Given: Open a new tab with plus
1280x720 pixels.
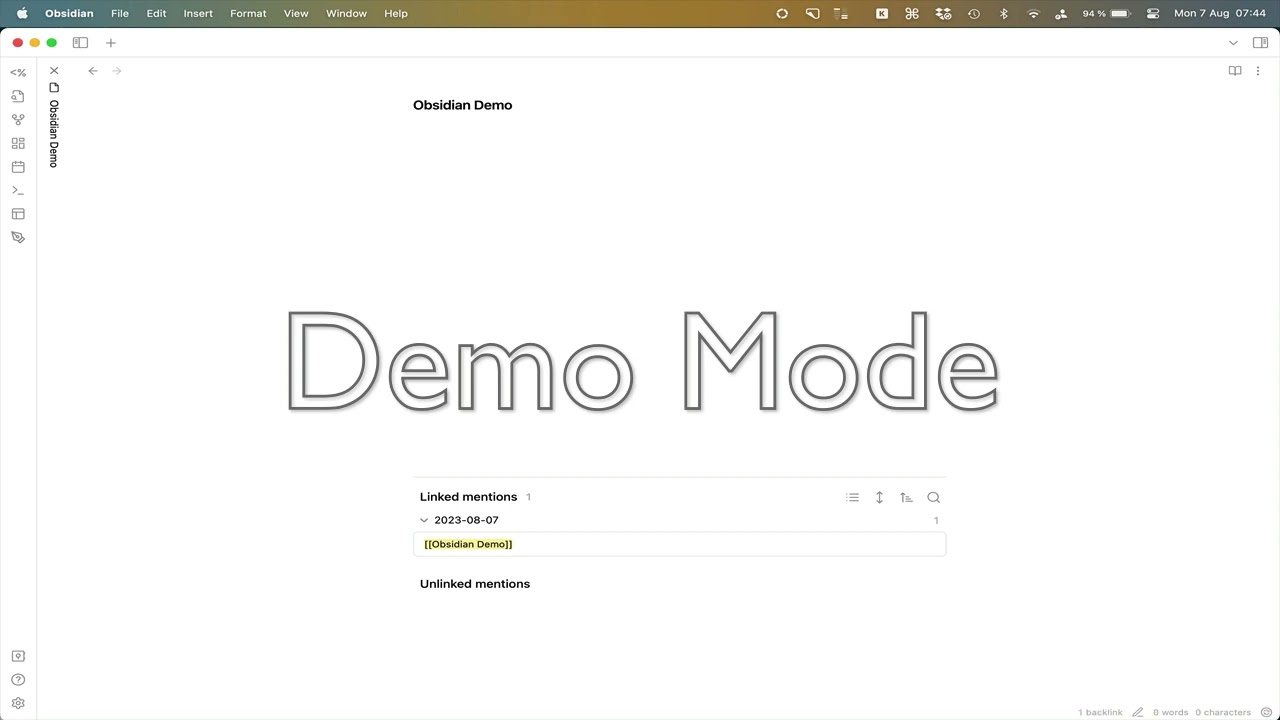Looking at the screenshot, I should 111,43.
